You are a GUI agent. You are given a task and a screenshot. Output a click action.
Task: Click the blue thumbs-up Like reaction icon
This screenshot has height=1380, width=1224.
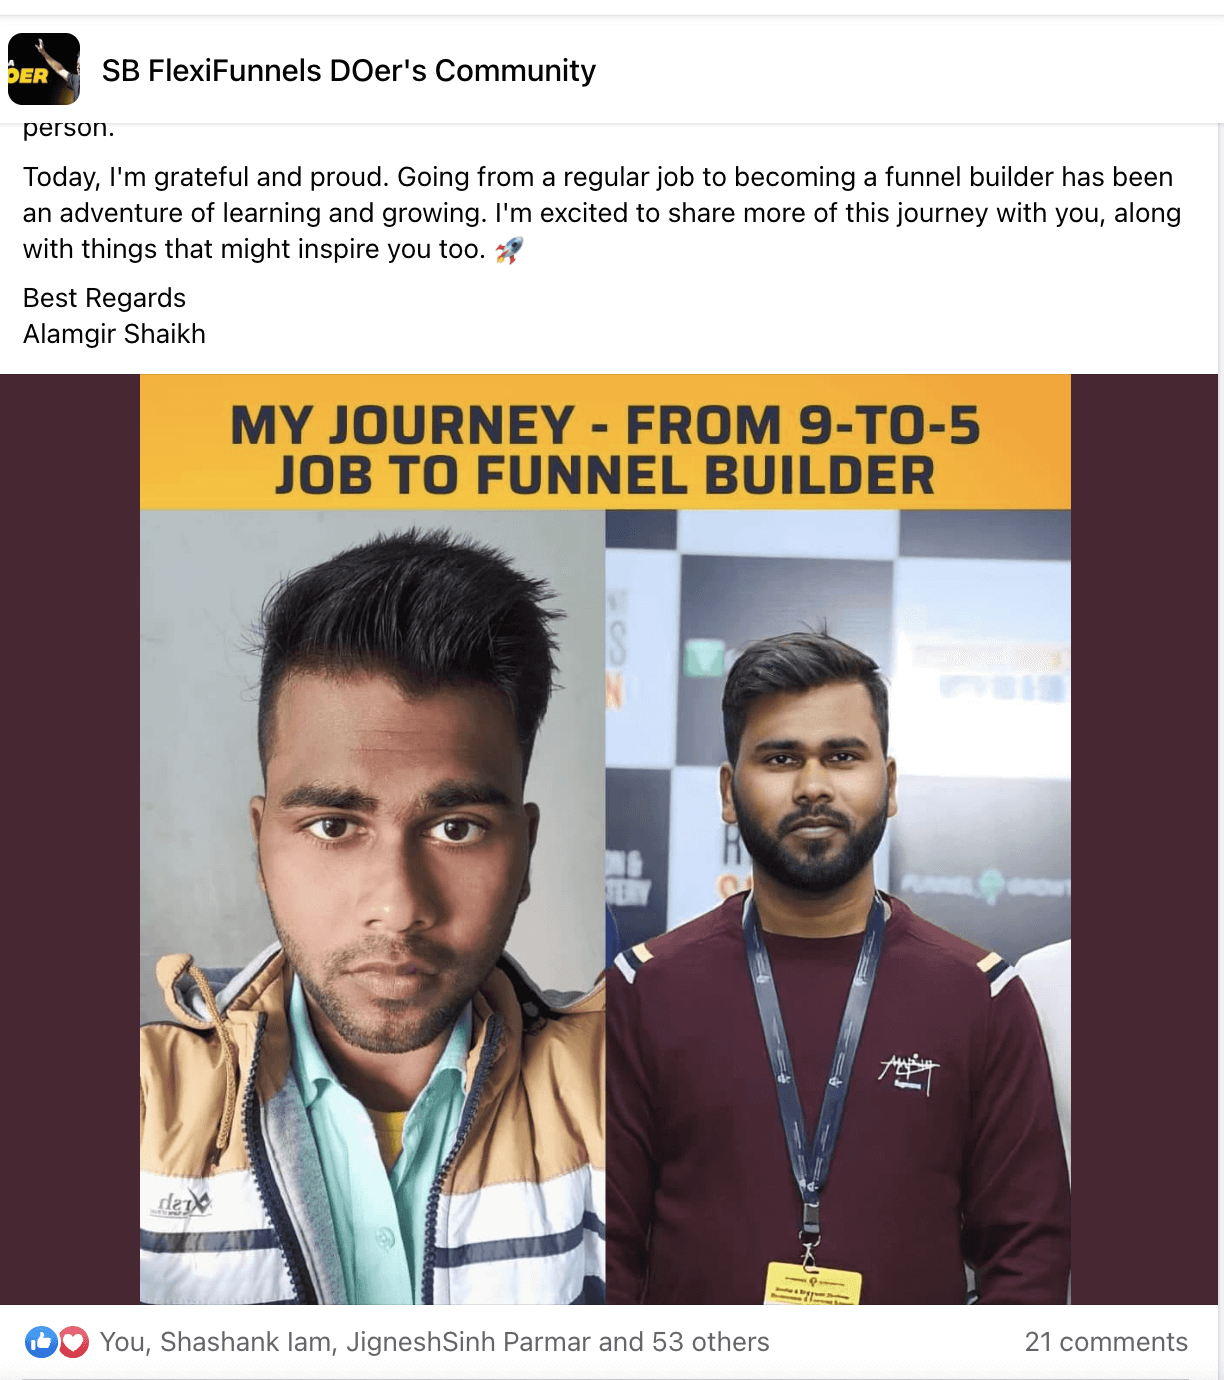pyautogui.click(x=41, y=1342)
